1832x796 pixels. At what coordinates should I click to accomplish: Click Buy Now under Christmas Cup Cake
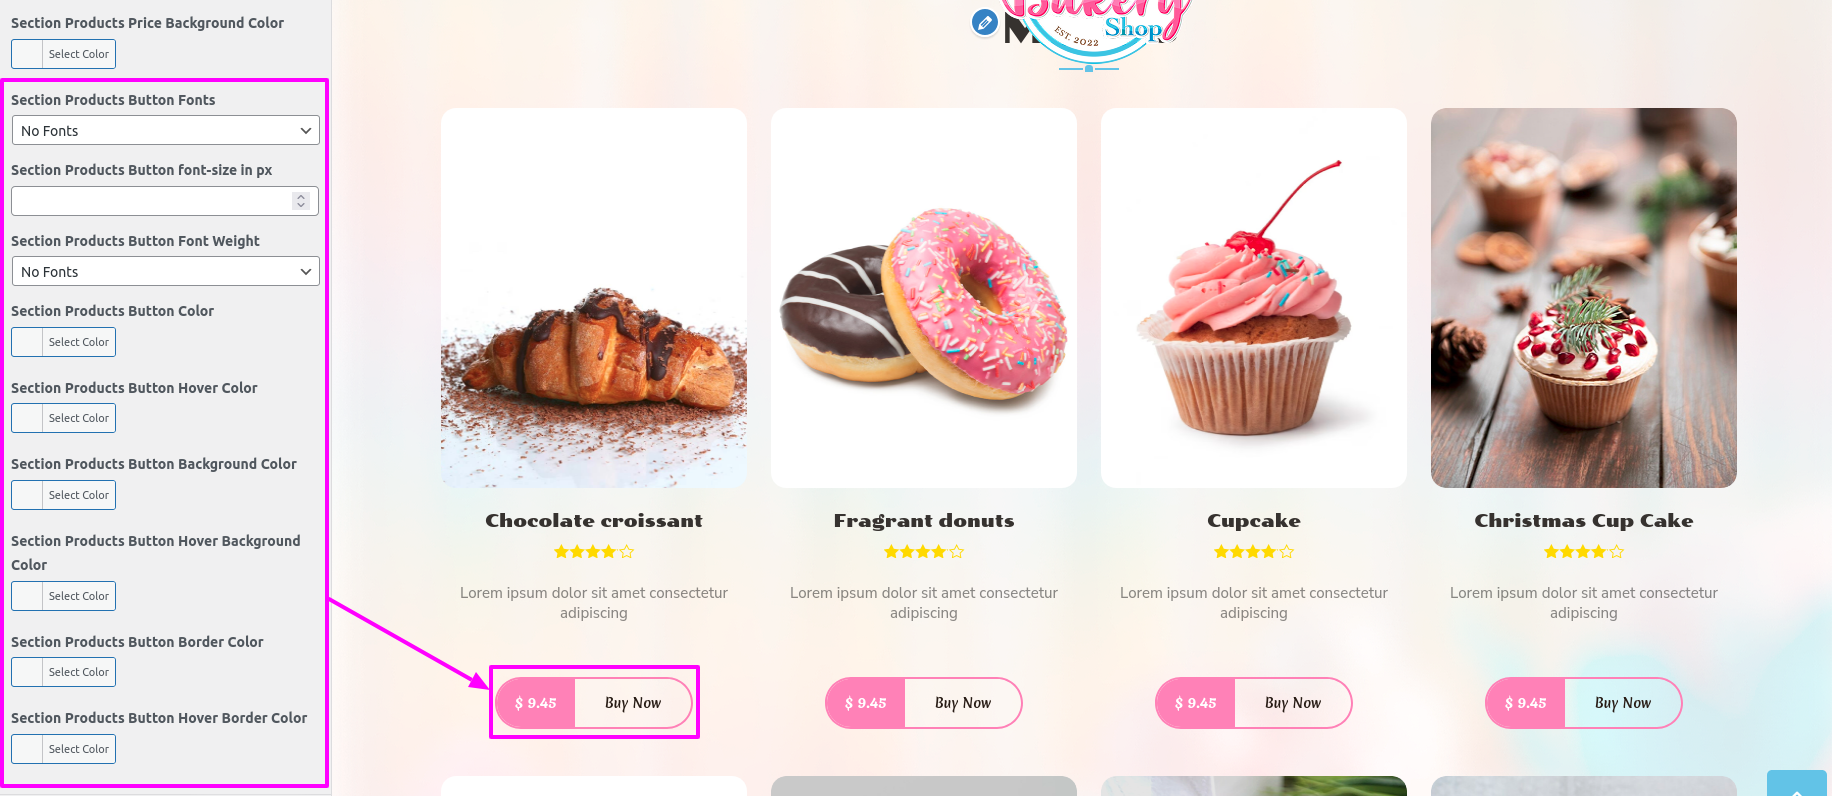[1623, 703]
